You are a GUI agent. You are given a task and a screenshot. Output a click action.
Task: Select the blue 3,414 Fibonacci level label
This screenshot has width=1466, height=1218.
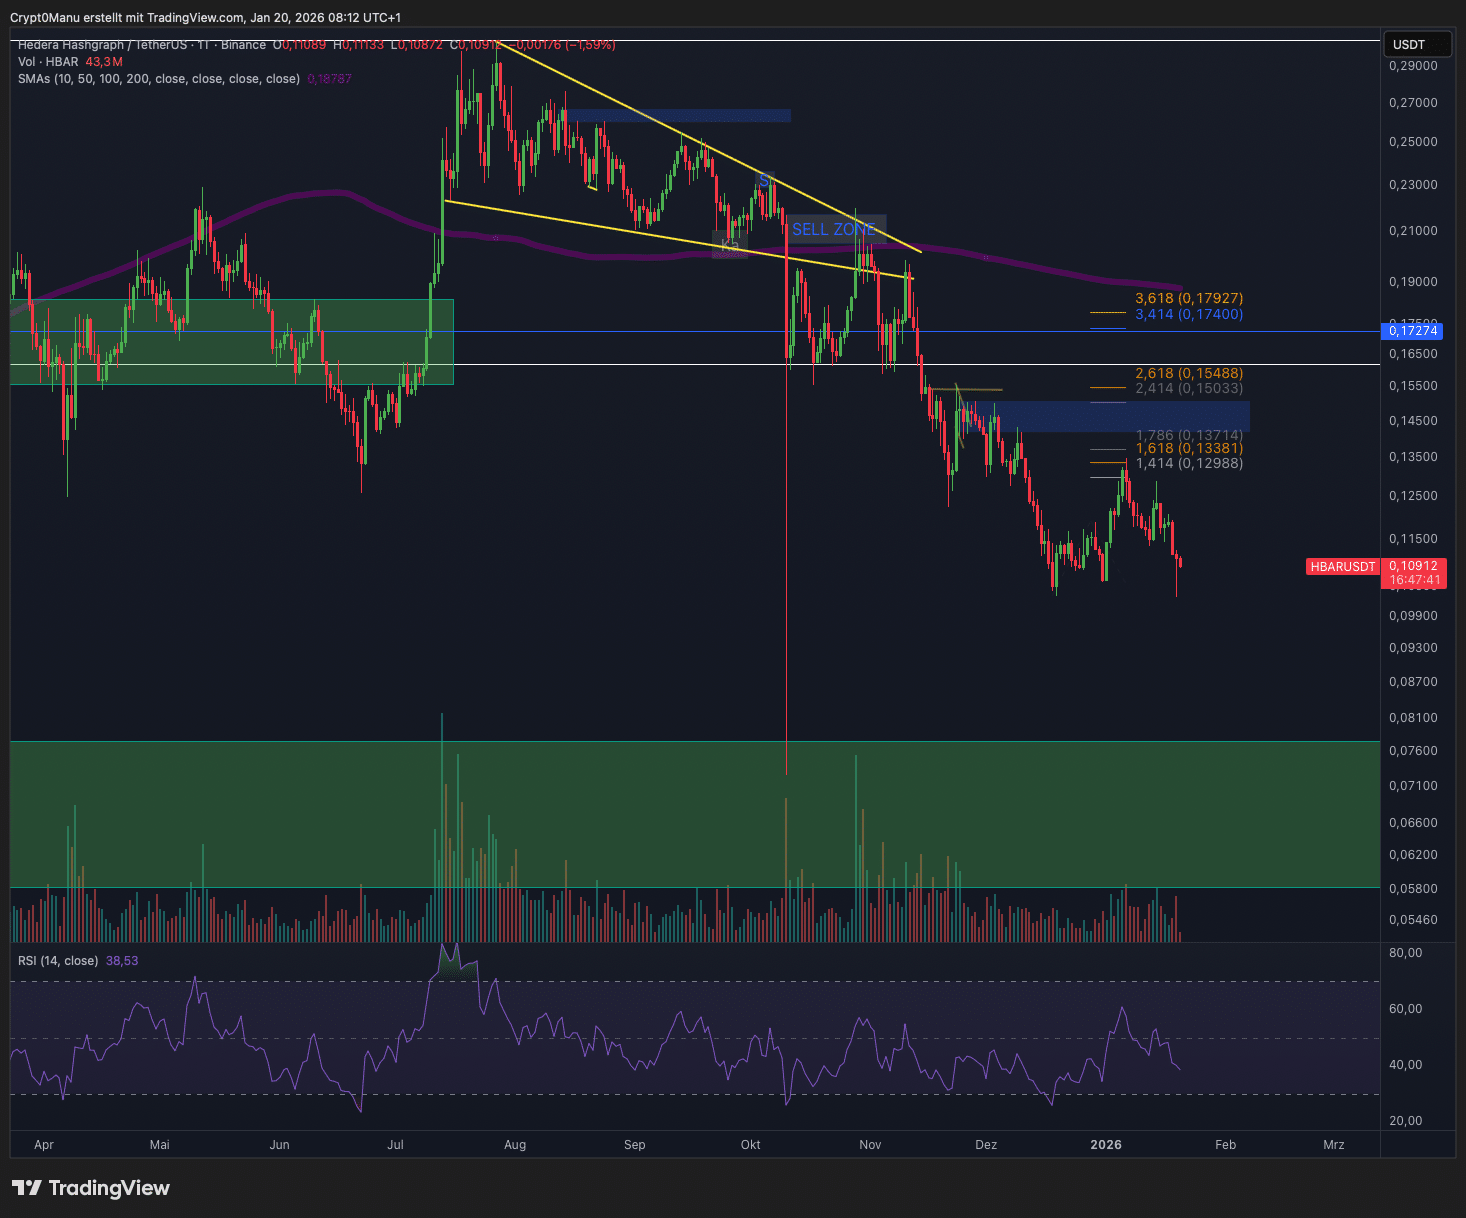1188,314
